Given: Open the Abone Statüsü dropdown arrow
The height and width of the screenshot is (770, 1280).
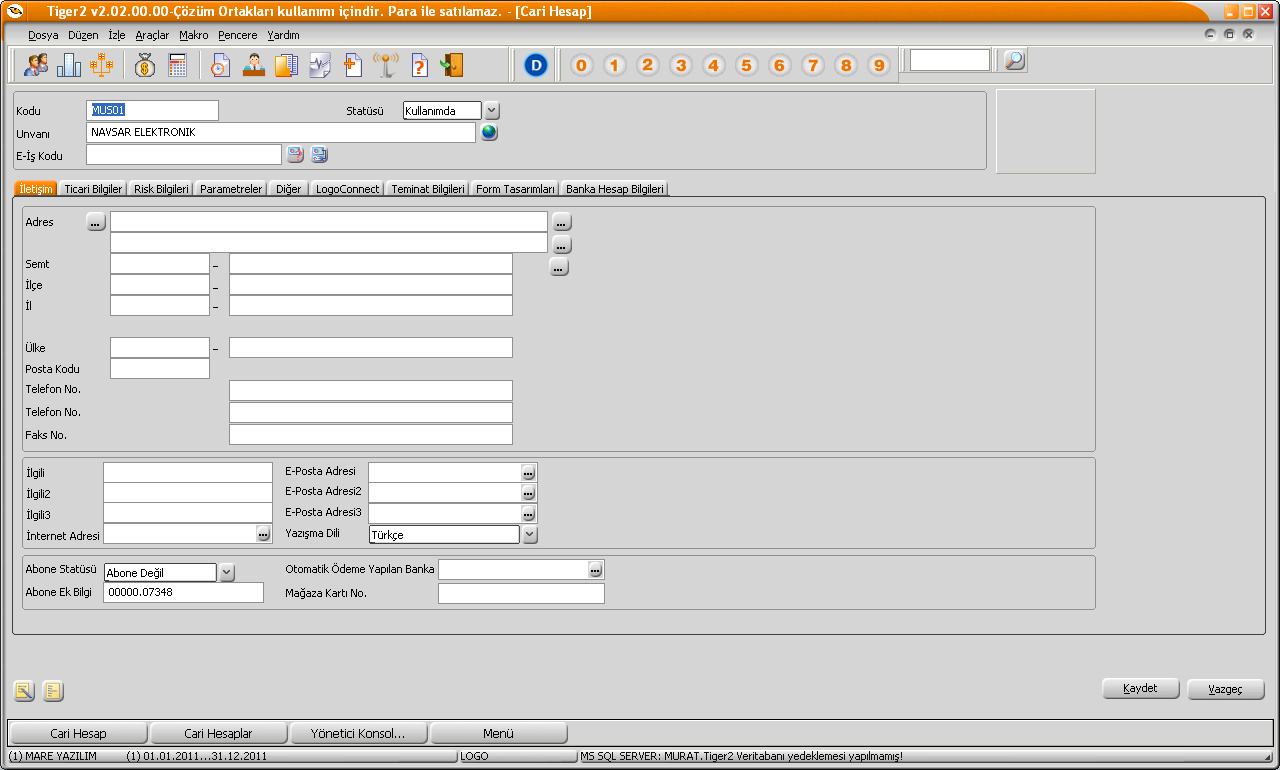Looking at the screenshot, I should click(x=226, y=573).
